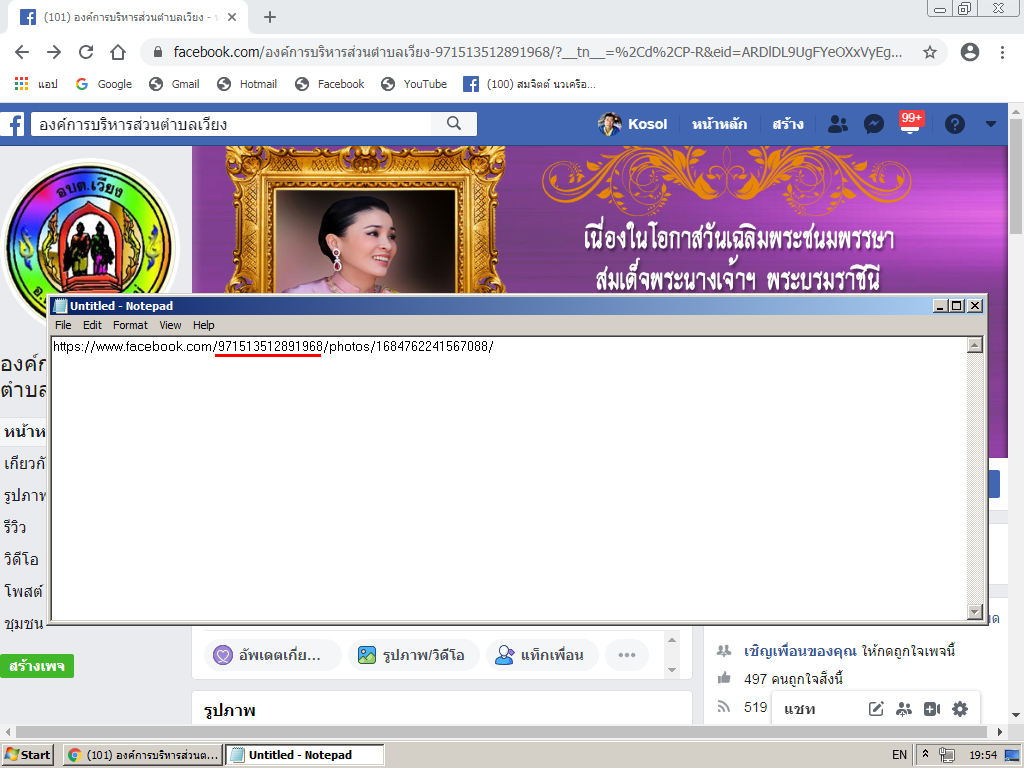This screenshot has height=768, width=1024.
Task: Open the Gmail bookmark
Action: 174,84
